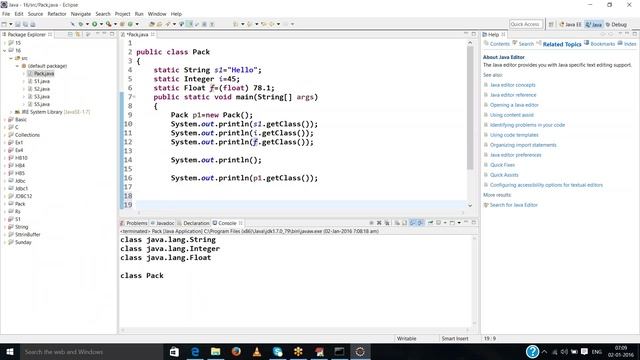Expand the Collections project node
The width and height of the screenshot is (640, 360).
[x=4, y=135]
